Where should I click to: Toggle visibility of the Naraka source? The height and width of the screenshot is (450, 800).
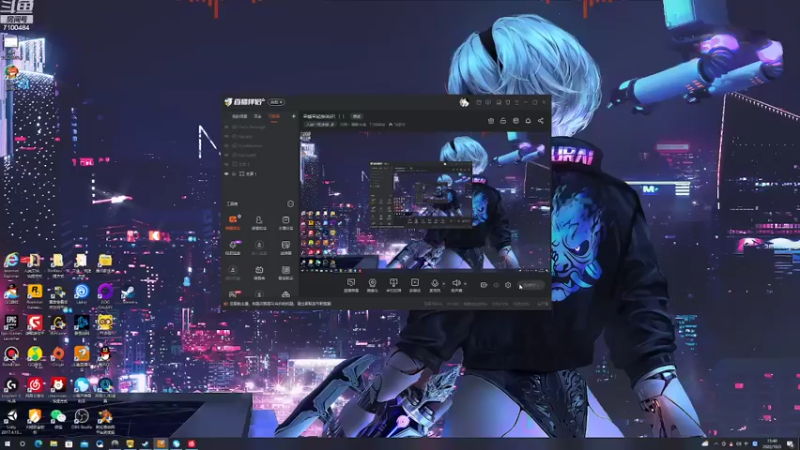pyautogui.click(x=227, y=136)
